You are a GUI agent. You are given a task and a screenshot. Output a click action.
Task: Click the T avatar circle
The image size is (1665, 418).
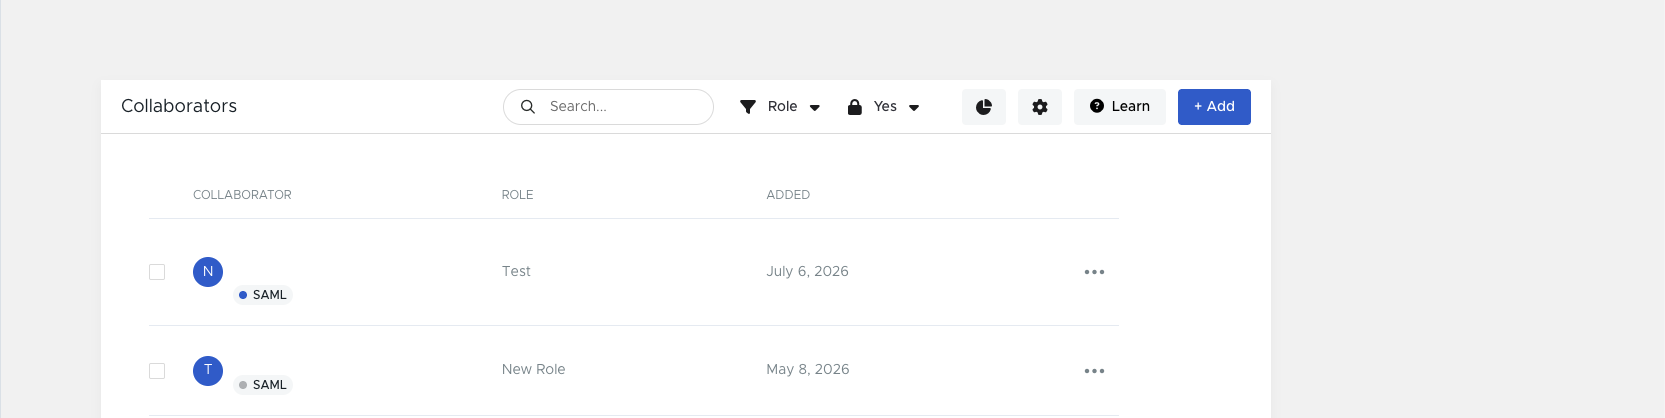208,371
